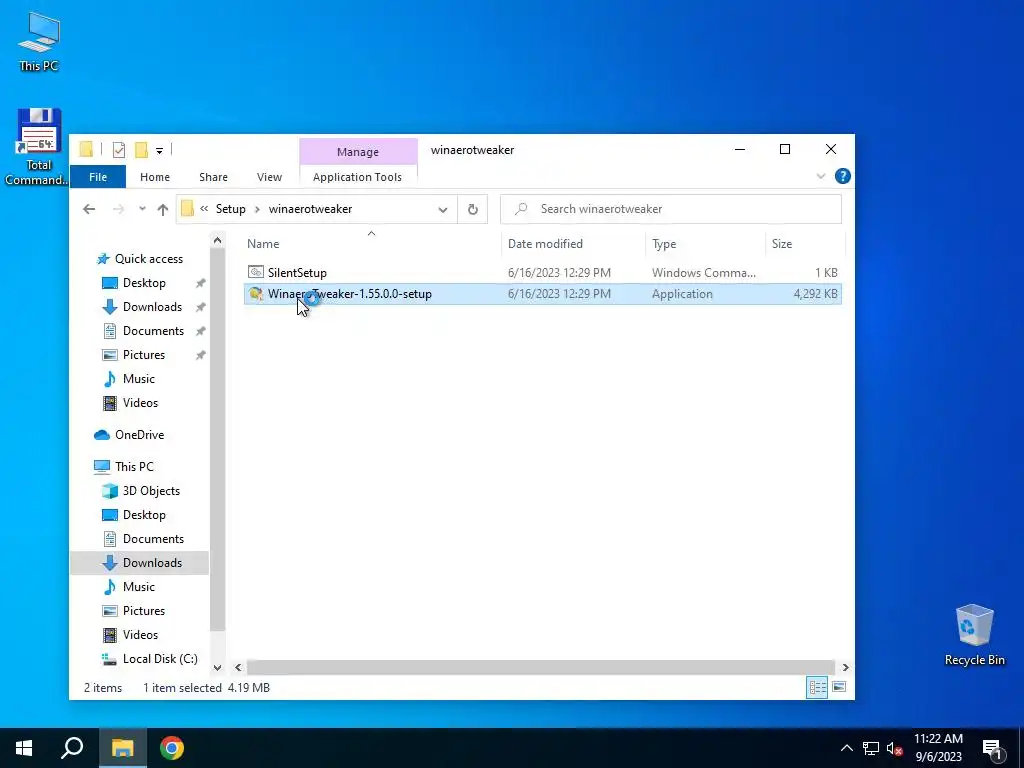
Task: Switch to the Share ribbon tab
Action: [x=214, y=177]
